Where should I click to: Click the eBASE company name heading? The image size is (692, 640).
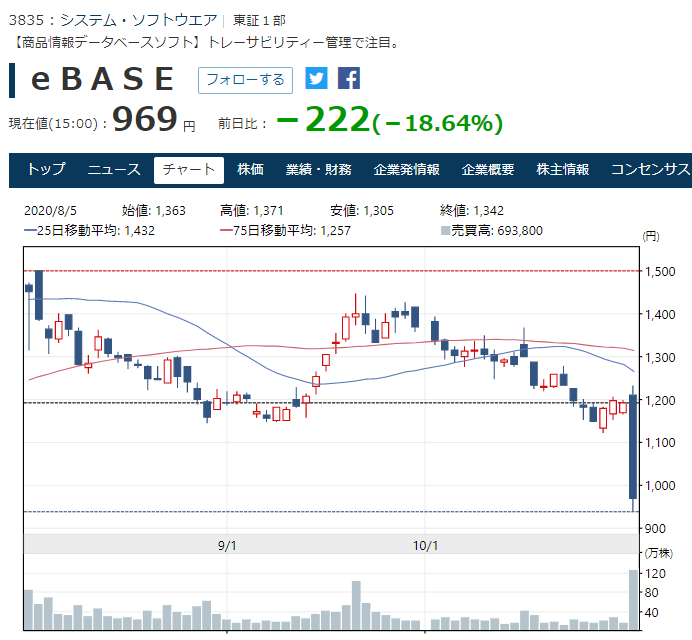coord(102,79)
